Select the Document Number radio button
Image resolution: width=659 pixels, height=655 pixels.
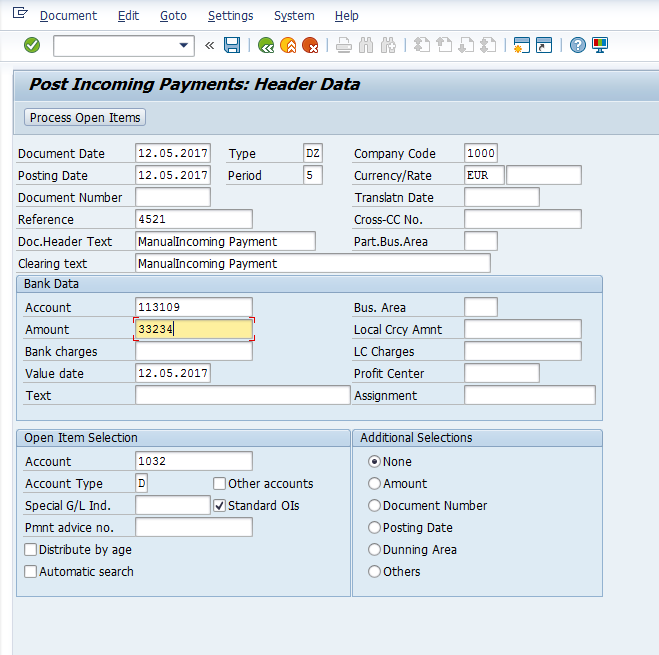coord(374,506)
